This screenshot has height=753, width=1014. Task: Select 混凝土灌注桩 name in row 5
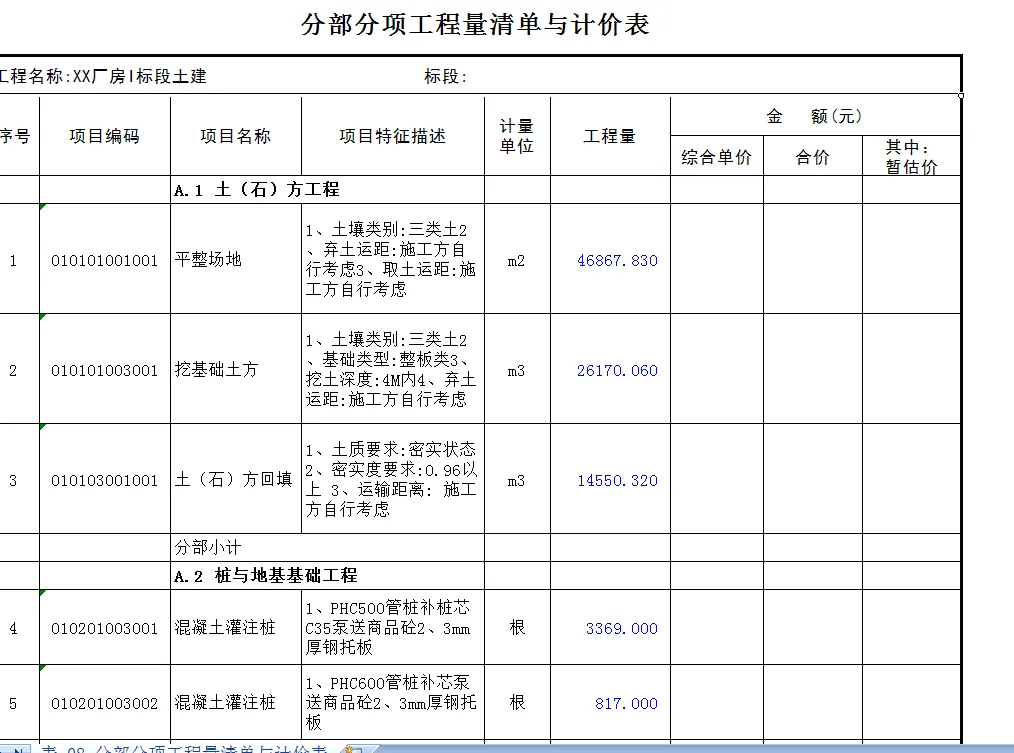pos(235,703)
